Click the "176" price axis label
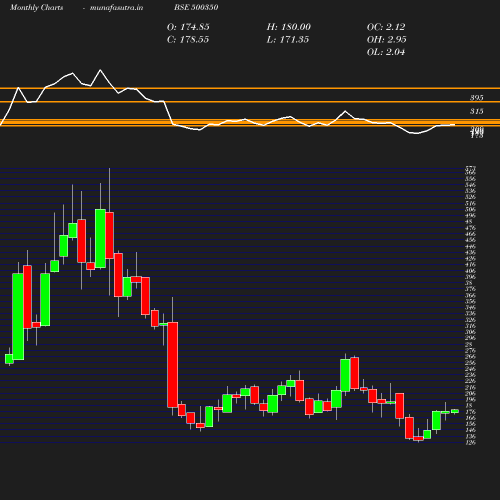Image resolution: width=500 pixels, height=500 pixels. (470, 412)
